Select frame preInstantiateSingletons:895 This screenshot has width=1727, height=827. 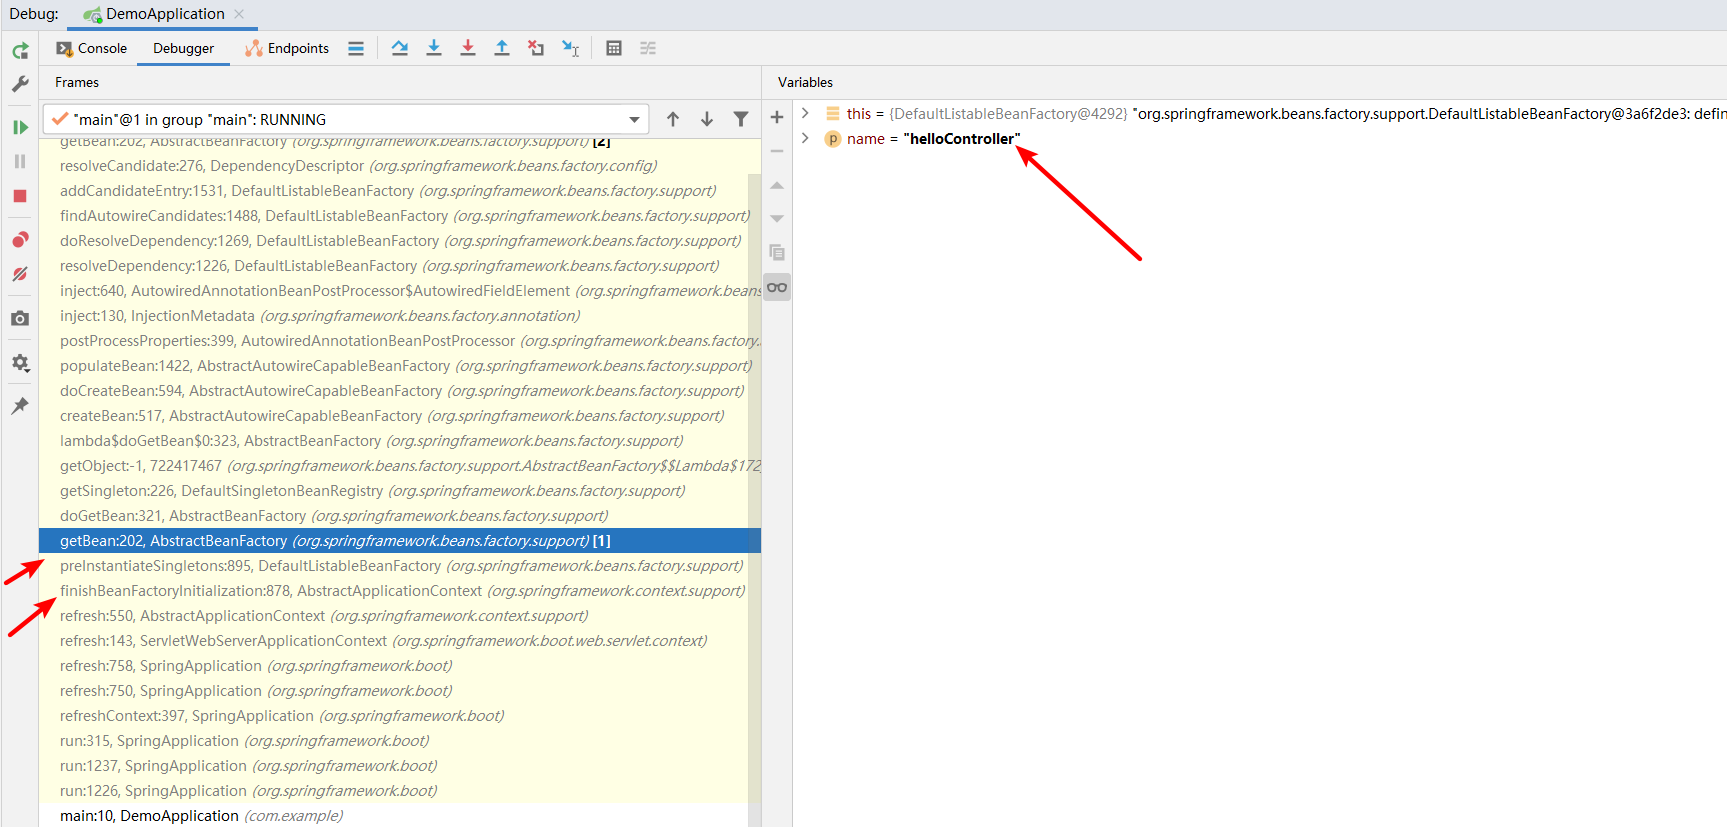pos(401,566)
